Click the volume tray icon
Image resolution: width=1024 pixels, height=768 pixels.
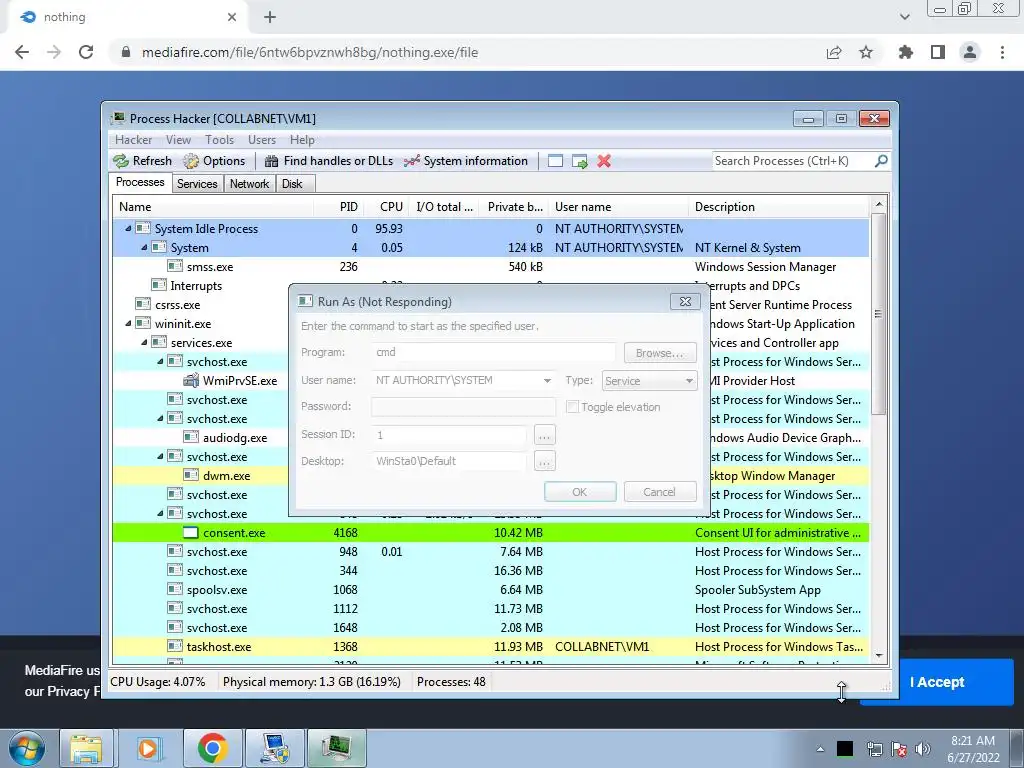pos(923,749)
